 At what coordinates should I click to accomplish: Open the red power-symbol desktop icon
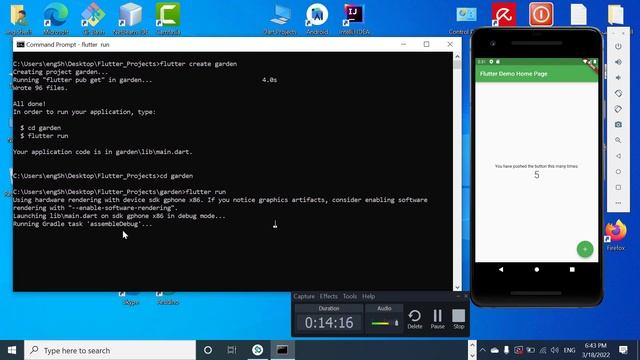[x=541, y=14]
